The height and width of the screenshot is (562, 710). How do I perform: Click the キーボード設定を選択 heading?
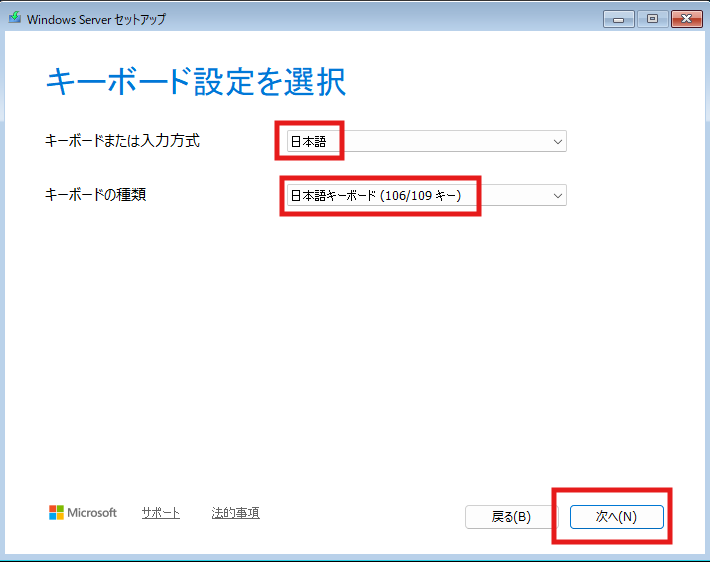pos(196,82)
